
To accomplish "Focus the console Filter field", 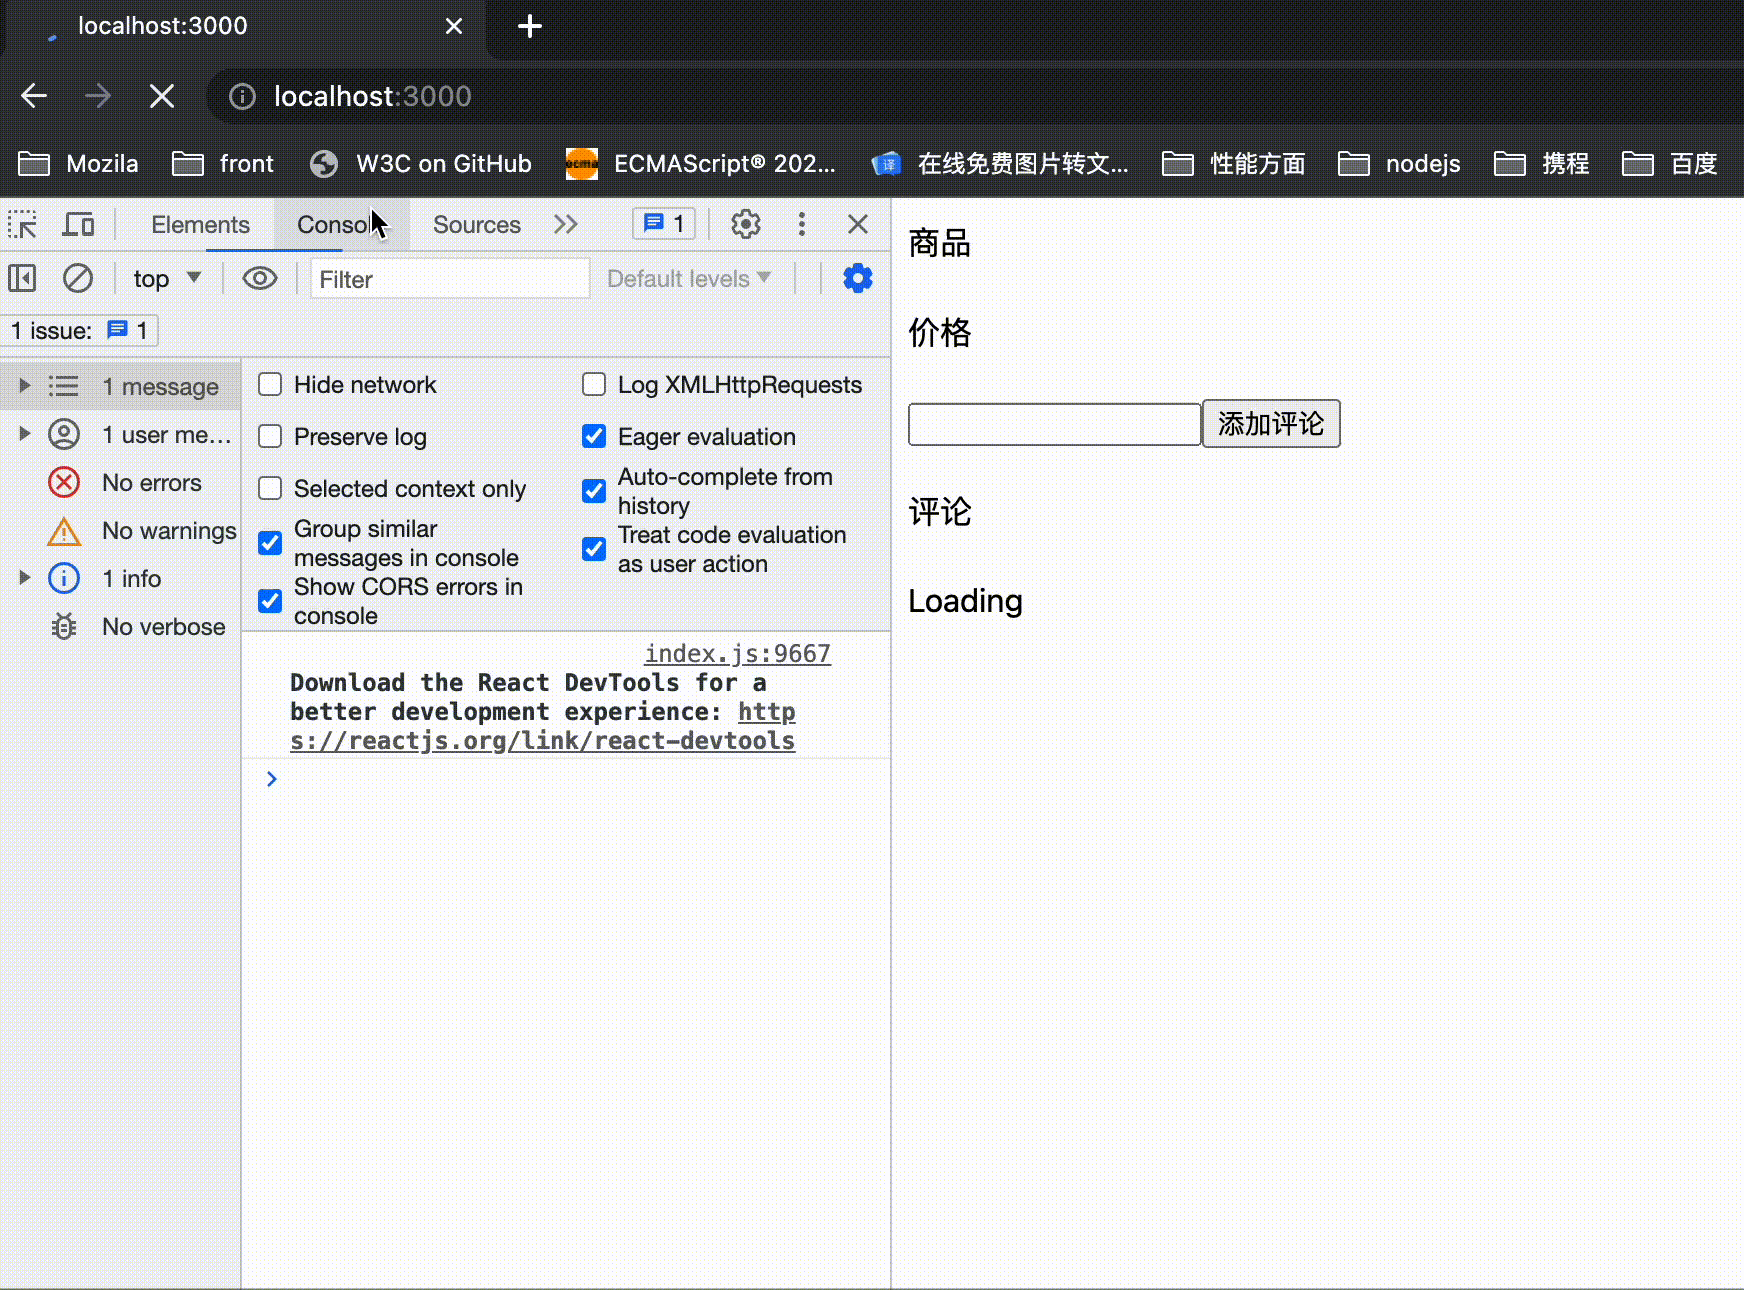I will (x=450, y=279).
